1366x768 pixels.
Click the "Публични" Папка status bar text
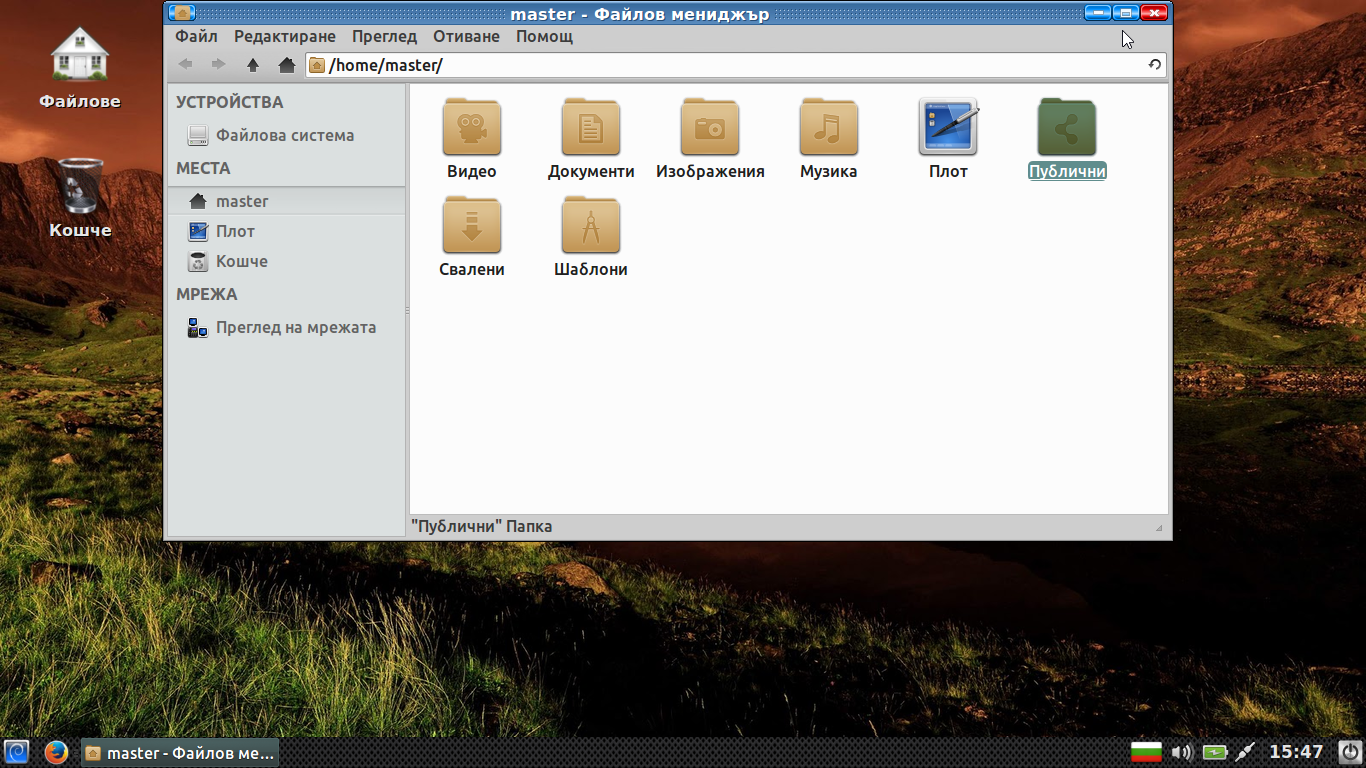(x=481, y=526)
